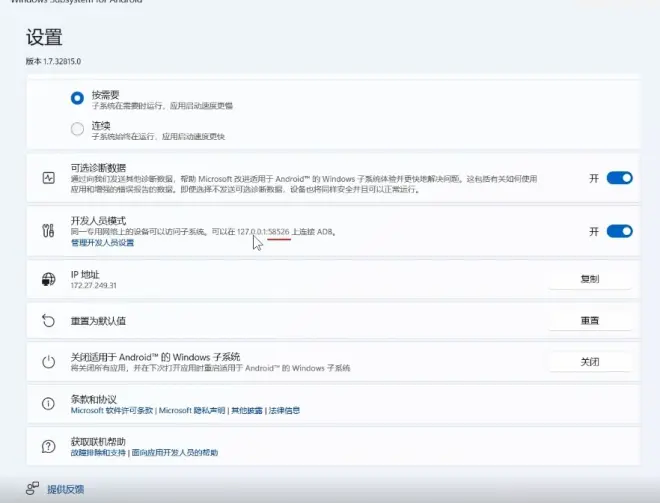Open the 故障排除和支持 link
660x503 pixels.
point(98,453)
